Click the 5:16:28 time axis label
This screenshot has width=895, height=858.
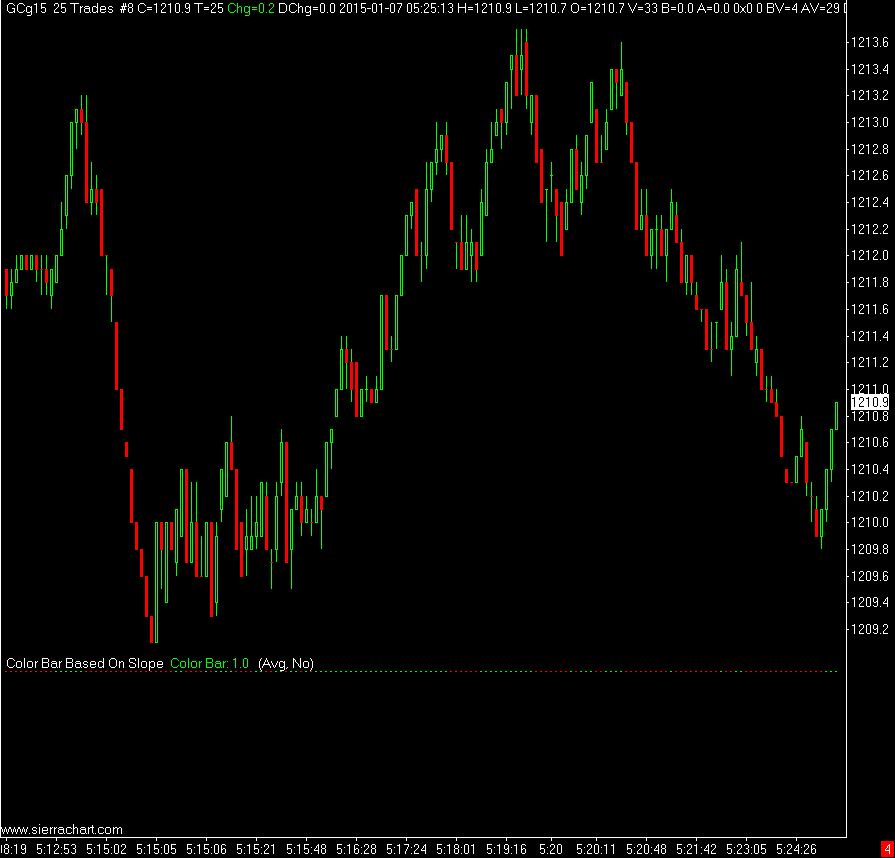[x=356, y=849]
